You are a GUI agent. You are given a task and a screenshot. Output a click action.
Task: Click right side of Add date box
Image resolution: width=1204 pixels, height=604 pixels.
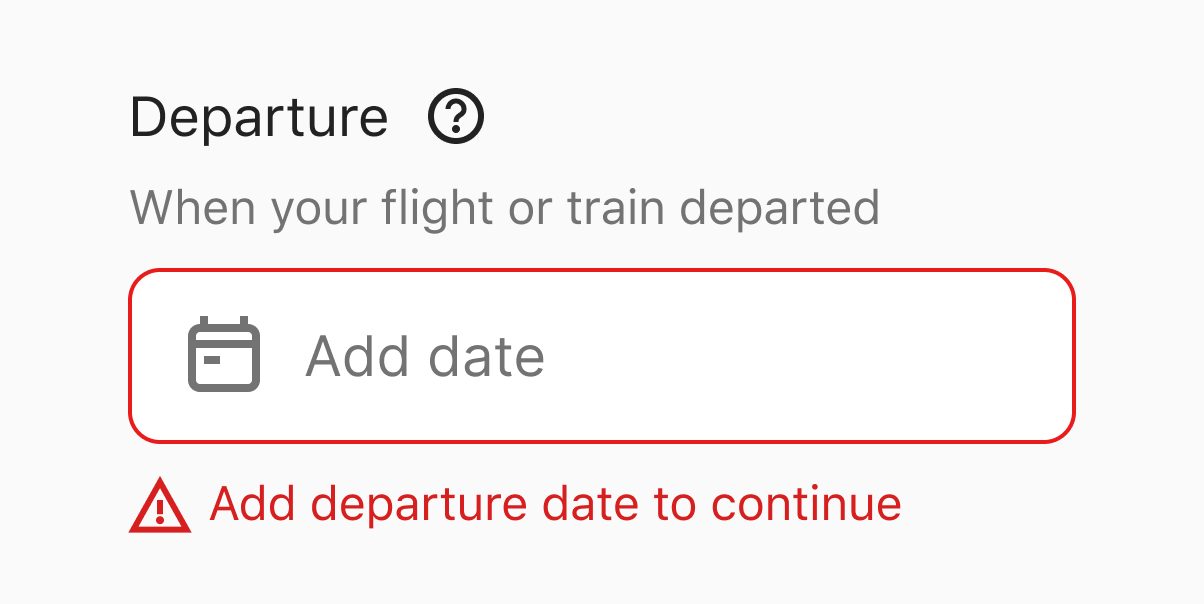[x=980, y=355]
